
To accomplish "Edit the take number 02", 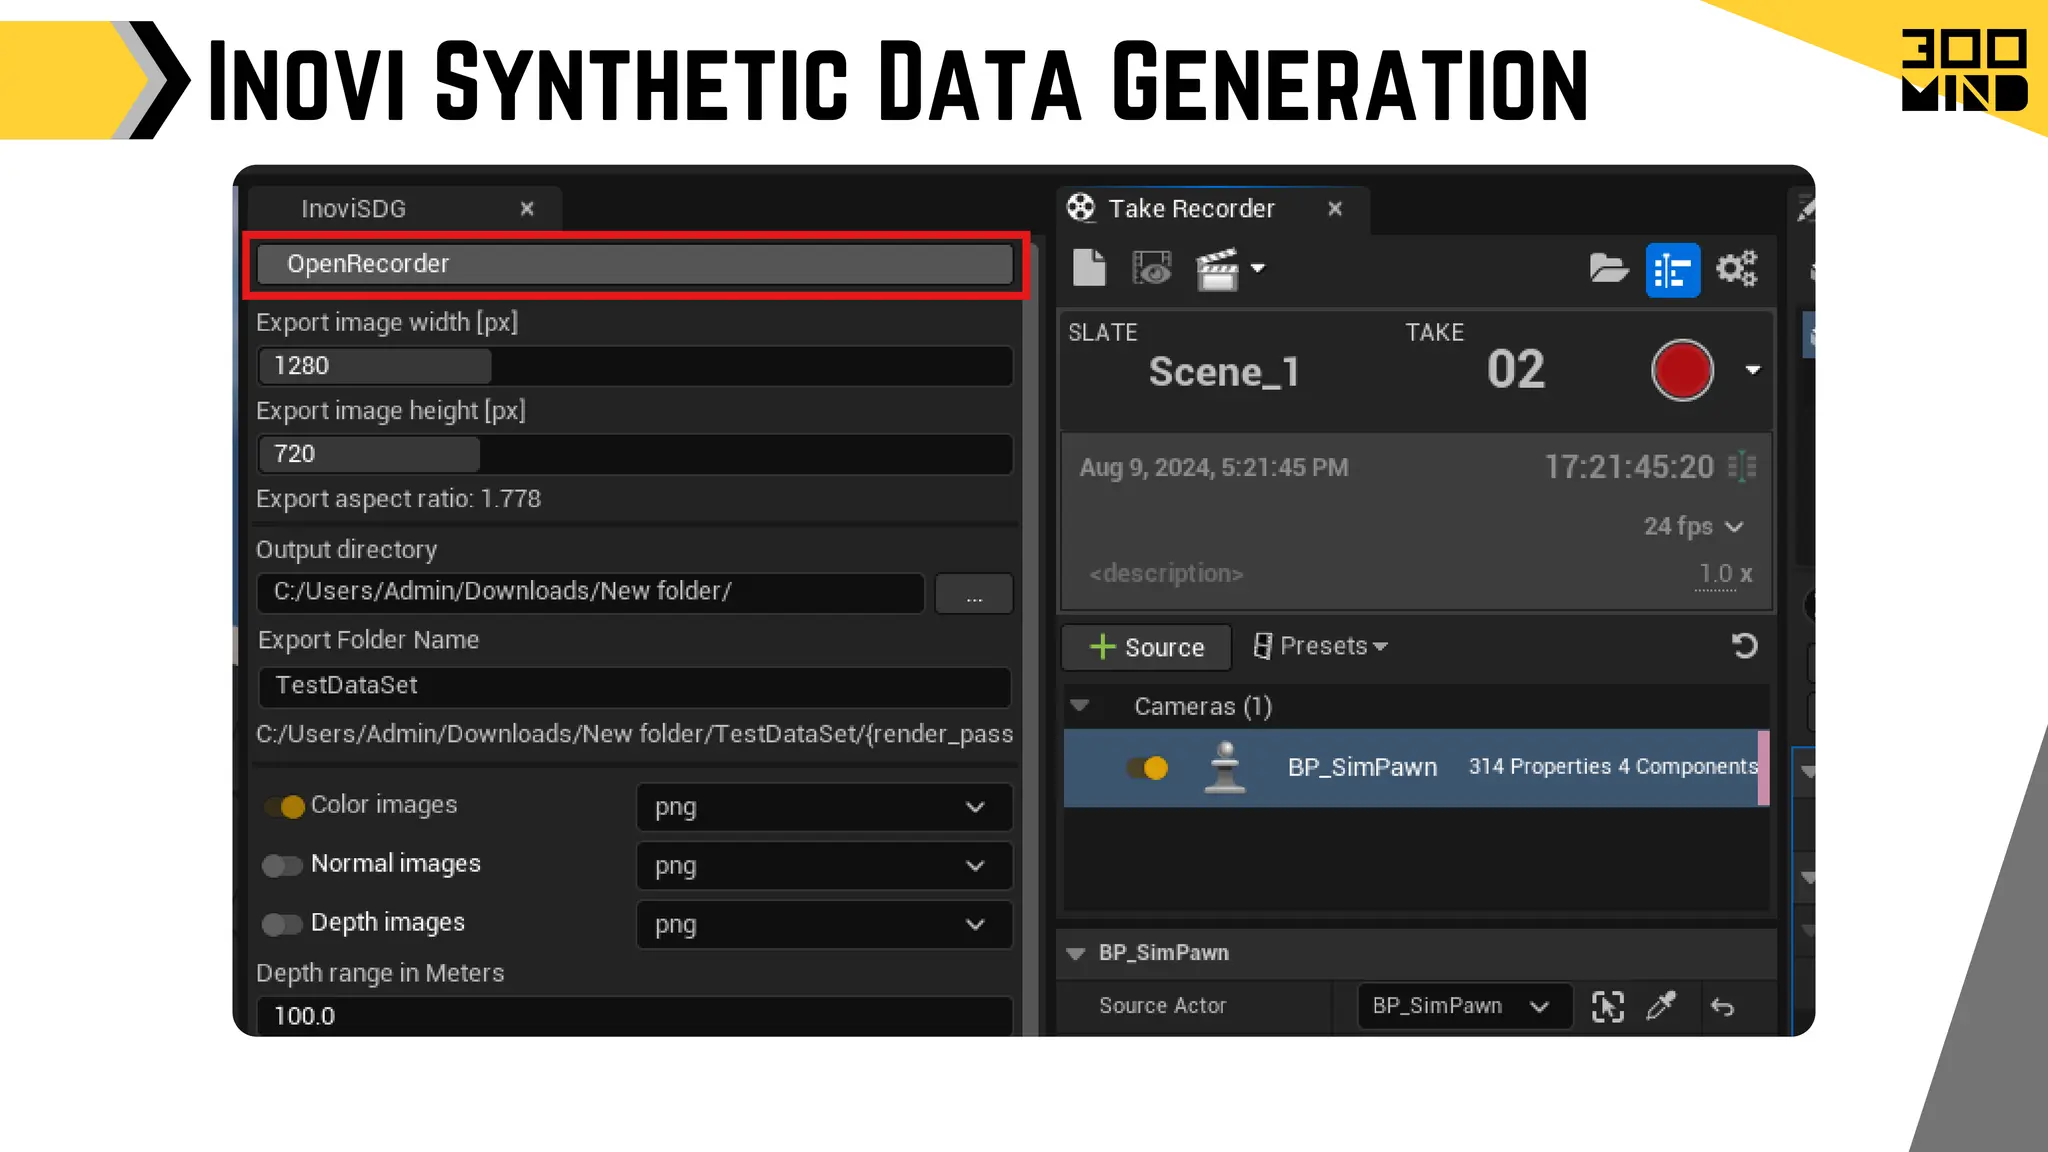I will pyautogui.click(x=1516, y=370).
